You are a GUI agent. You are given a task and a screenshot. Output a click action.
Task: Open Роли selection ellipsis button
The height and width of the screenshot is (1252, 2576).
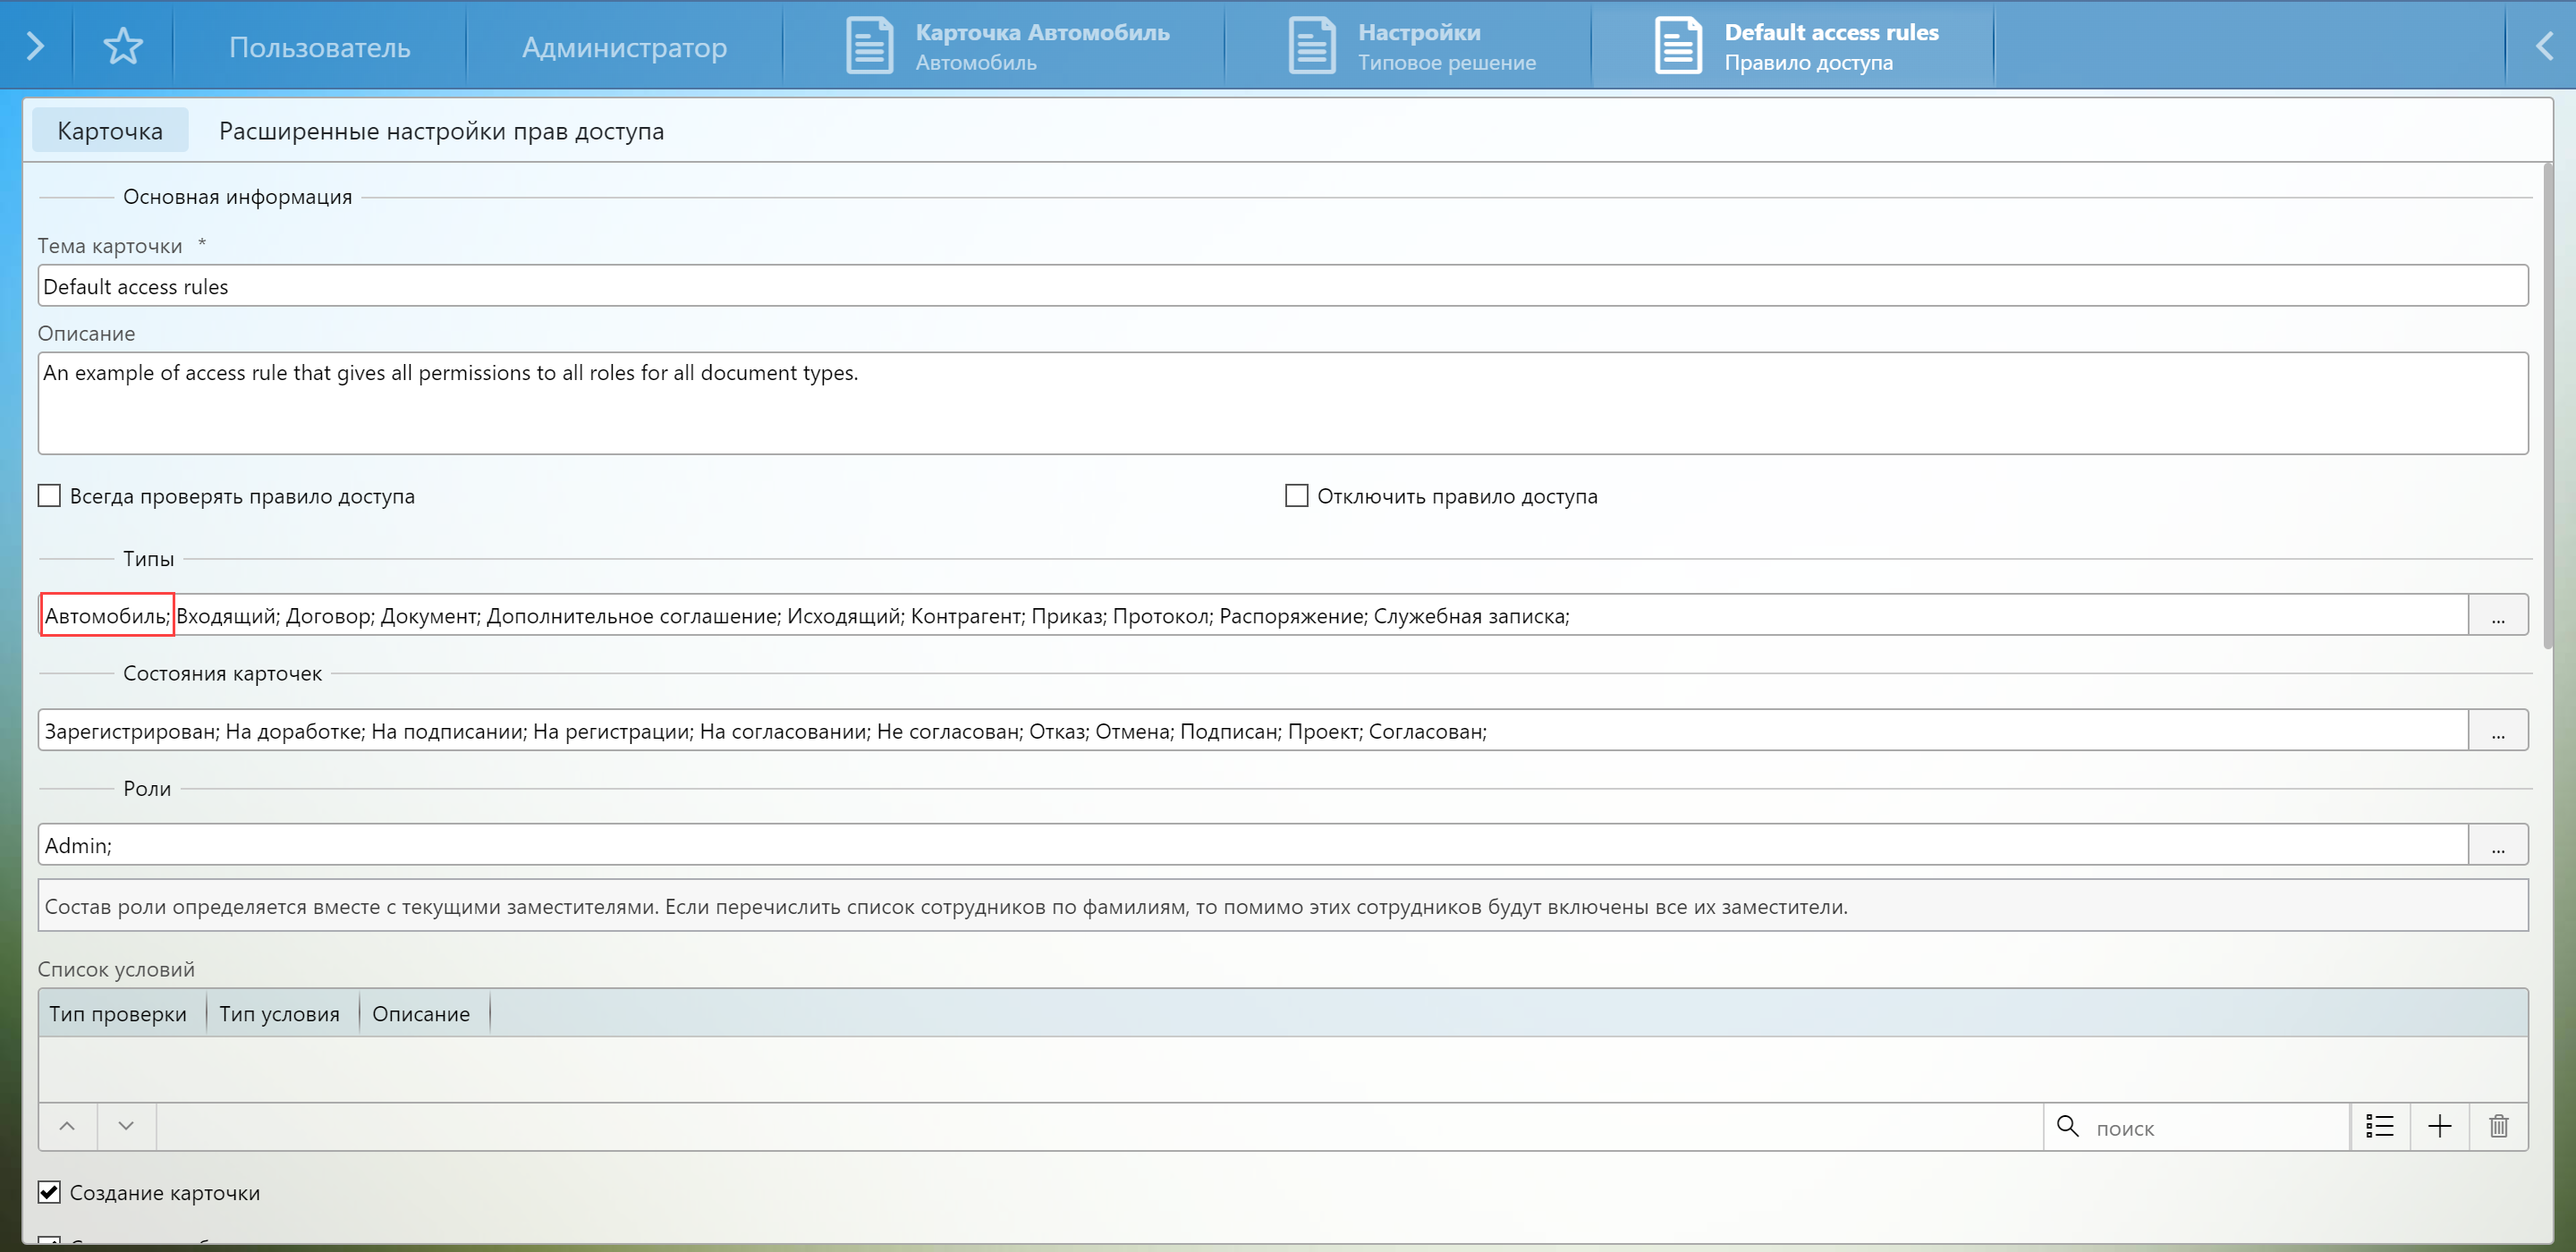(2497, 846)
